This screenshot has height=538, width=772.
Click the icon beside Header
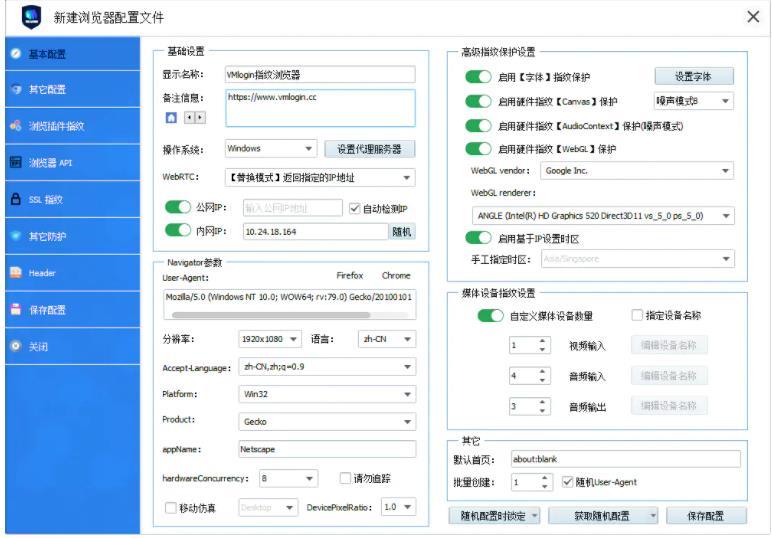pyautogui.click(x=16, y=272)
